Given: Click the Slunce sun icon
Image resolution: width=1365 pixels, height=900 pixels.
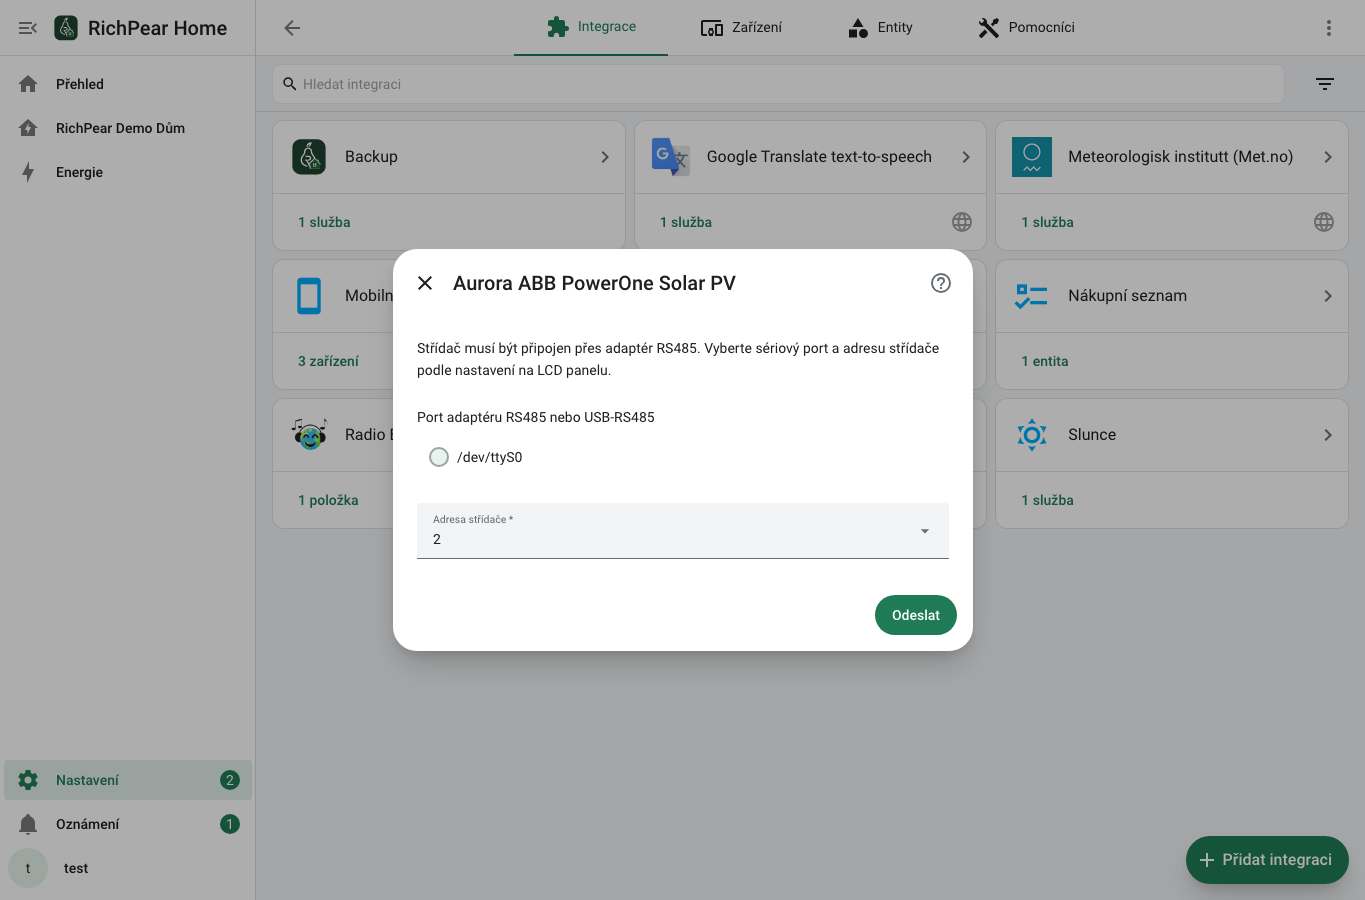Looking at the screenshot, I should point(1032,435).
